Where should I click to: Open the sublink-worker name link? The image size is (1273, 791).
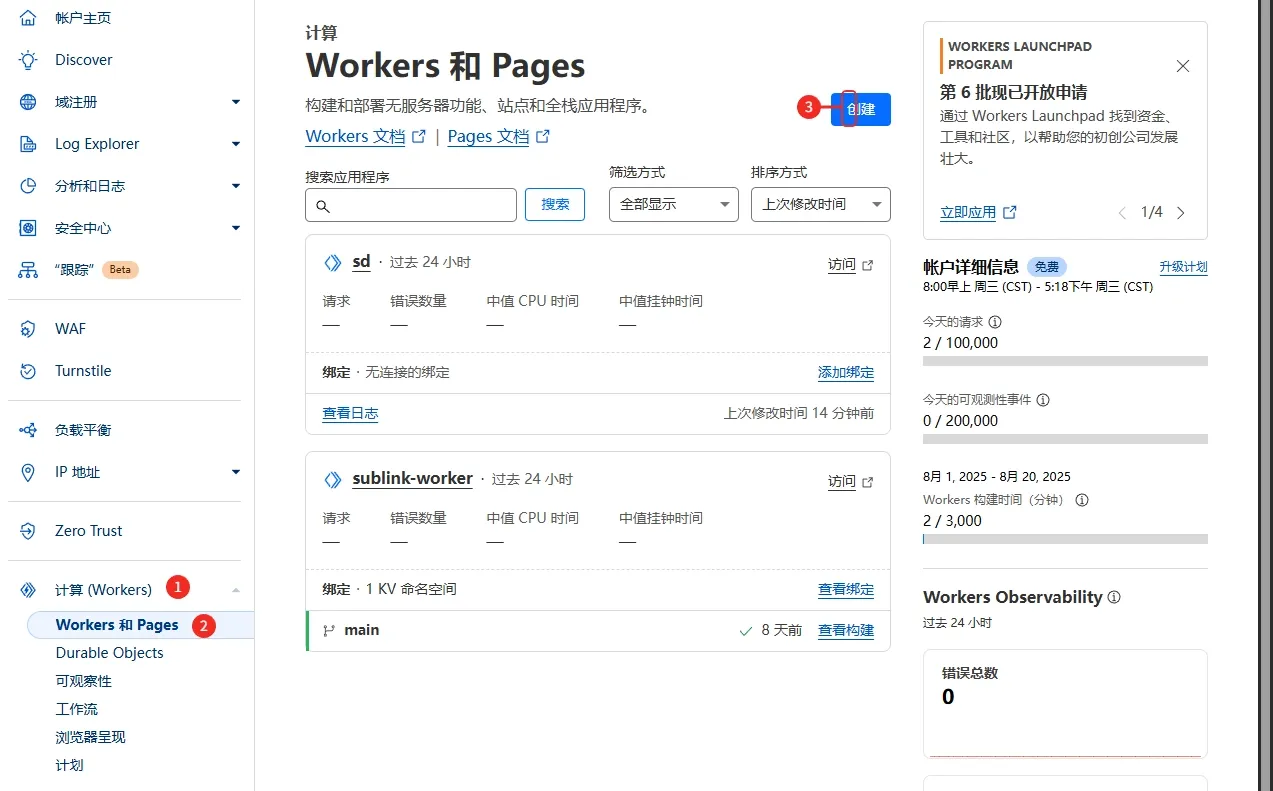tap(412, 479)
